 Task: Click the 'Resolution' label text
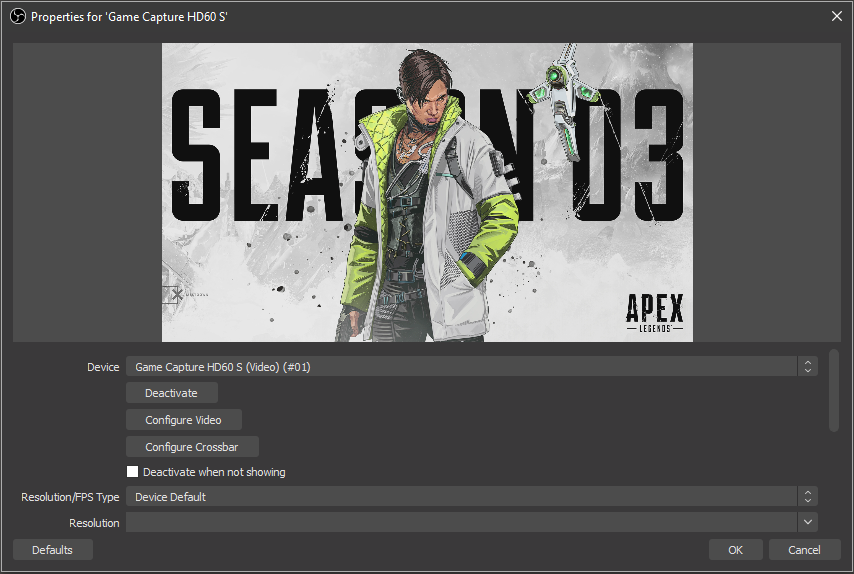(x=94, y=523)
